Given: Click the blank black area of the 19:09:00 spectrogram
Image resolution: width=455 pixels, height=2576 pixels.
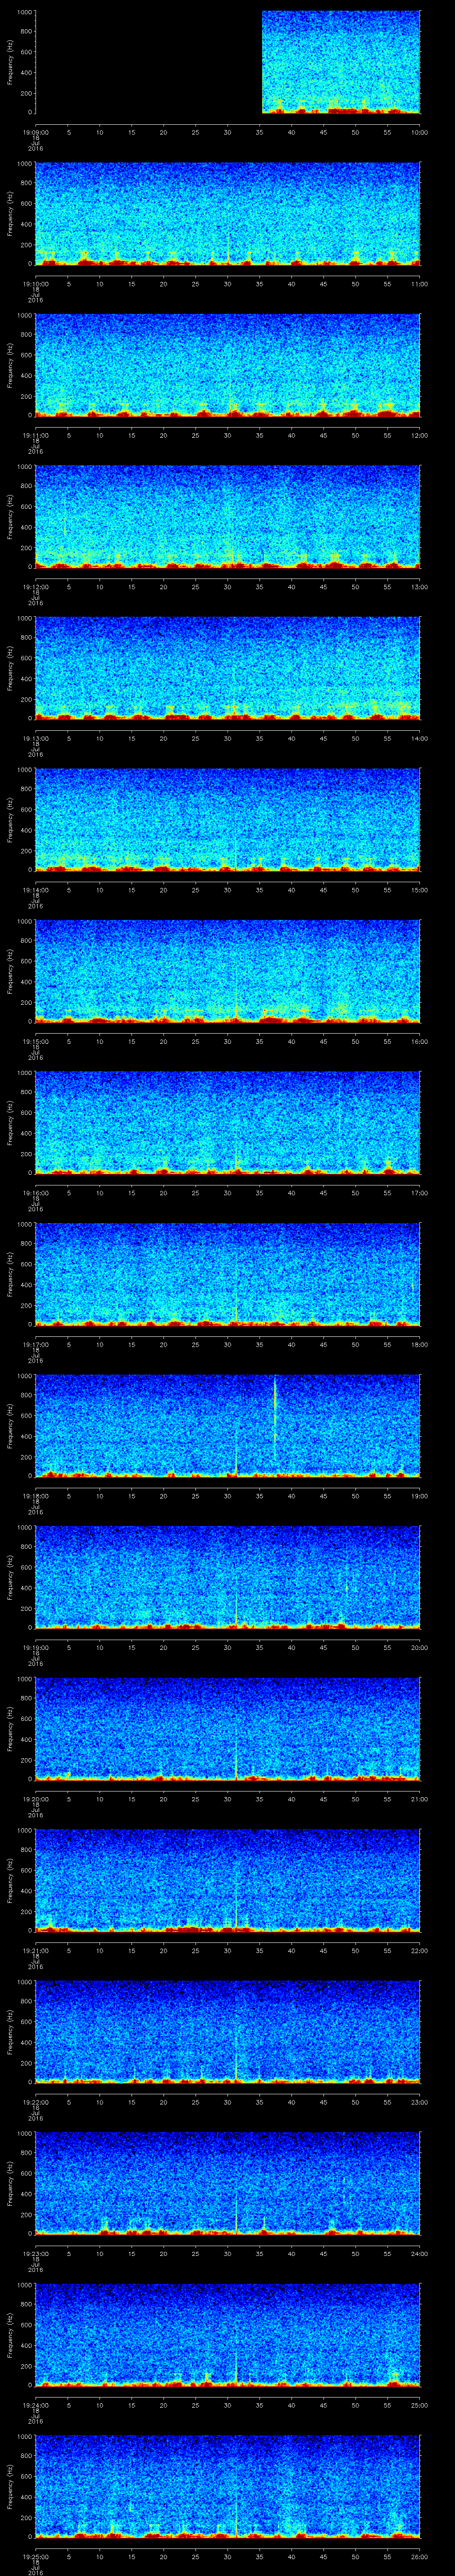Looking at the screenshot, I should (148, 62).
